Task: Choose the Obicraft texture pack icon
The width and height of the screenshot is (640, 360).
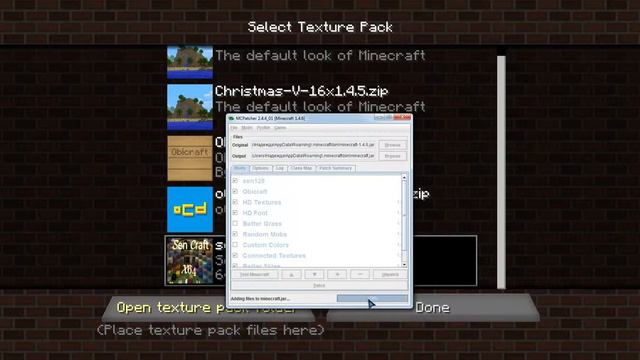Action: click(x=190, y=158)
